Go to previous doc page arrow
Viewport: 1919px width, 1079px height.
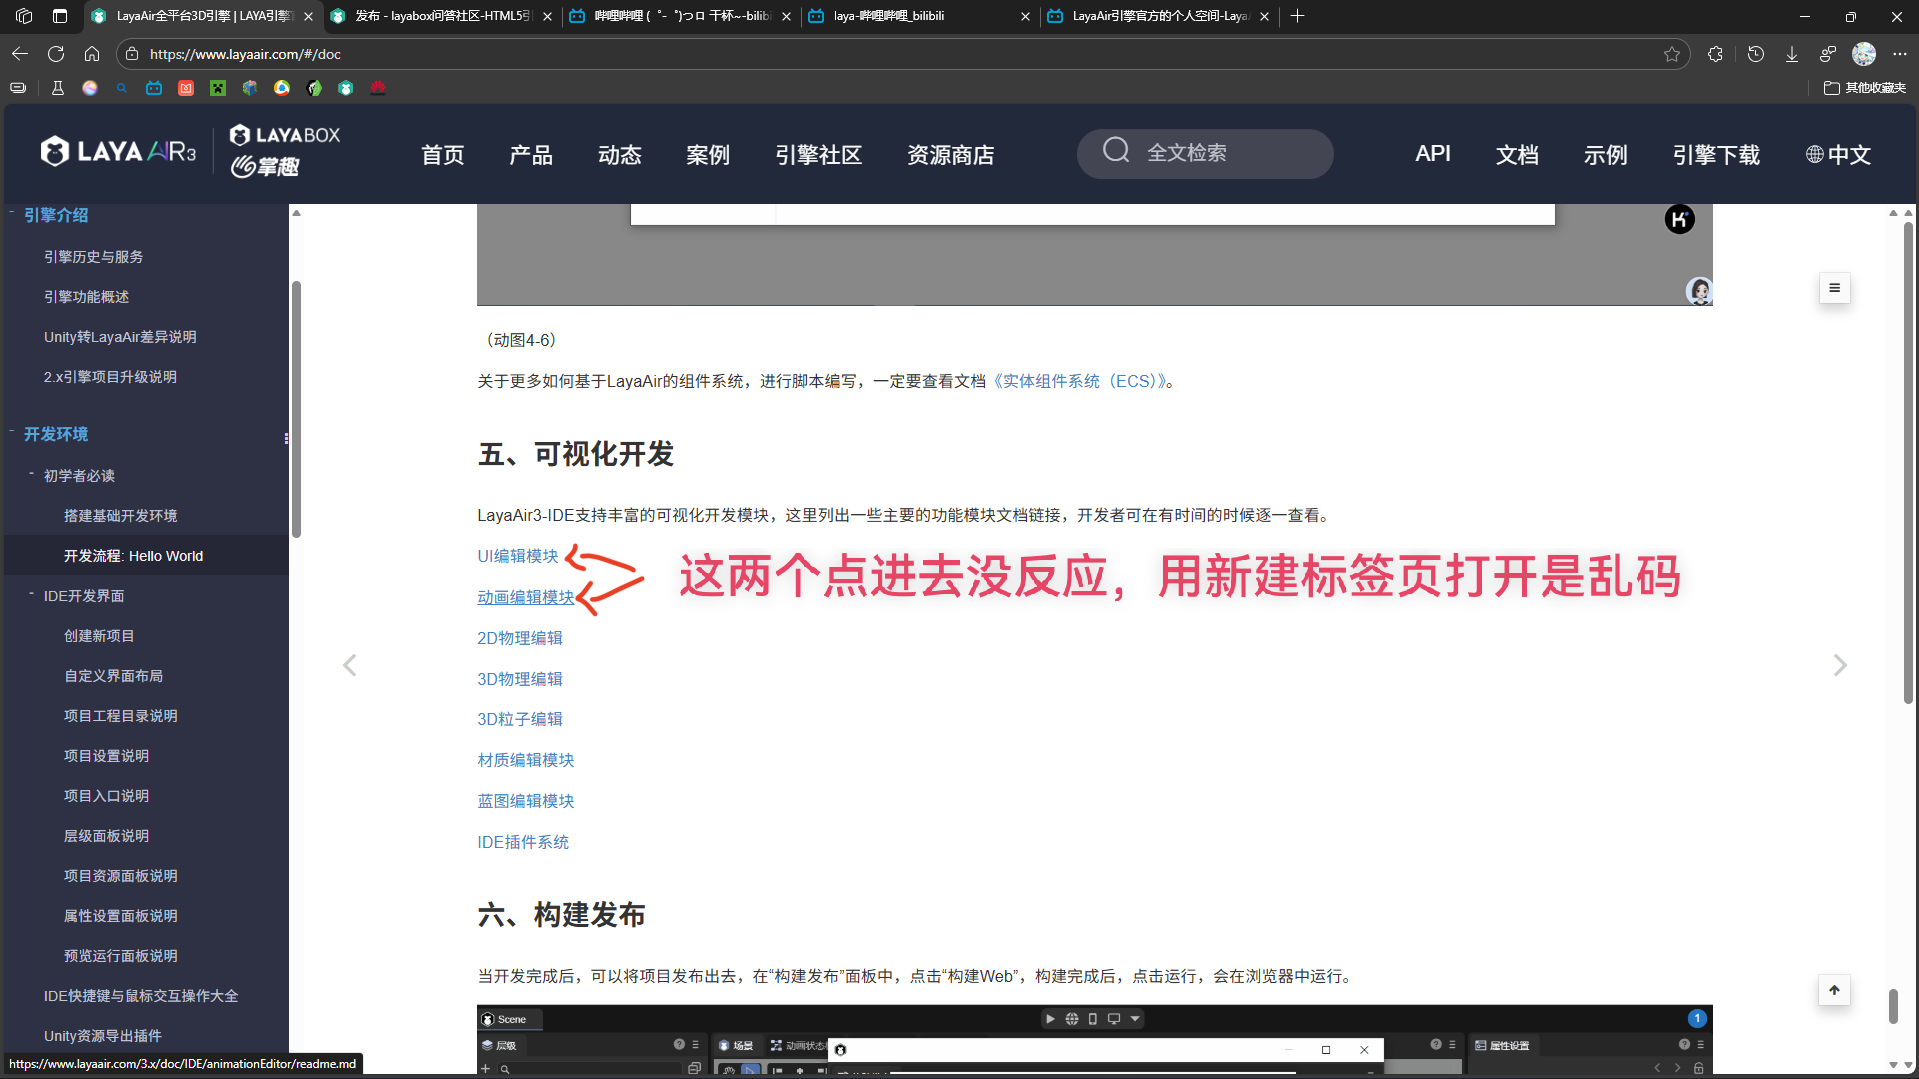350,665
